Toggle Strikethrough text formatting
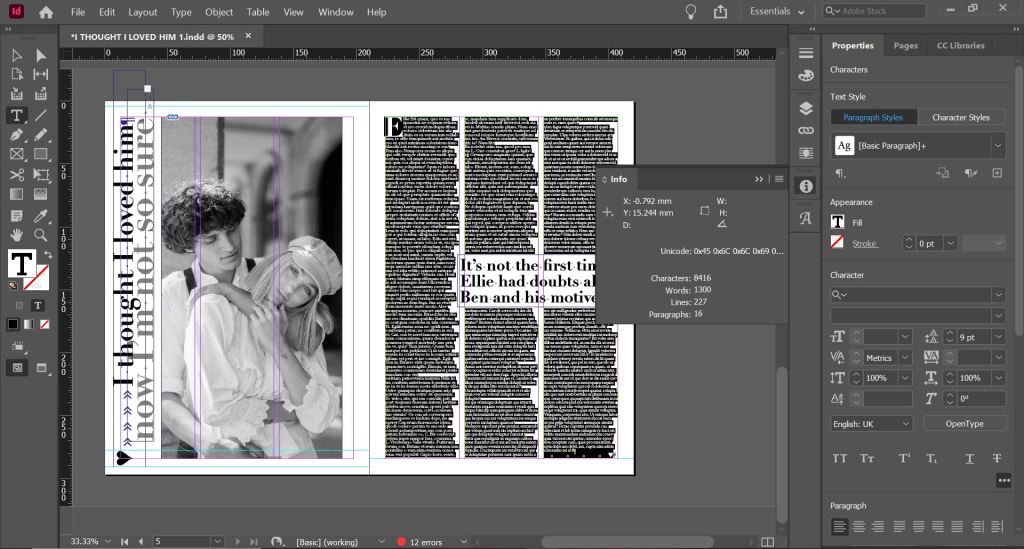Screen dimensions: 1024x549 pyautogui.click(x=997, y=458)
